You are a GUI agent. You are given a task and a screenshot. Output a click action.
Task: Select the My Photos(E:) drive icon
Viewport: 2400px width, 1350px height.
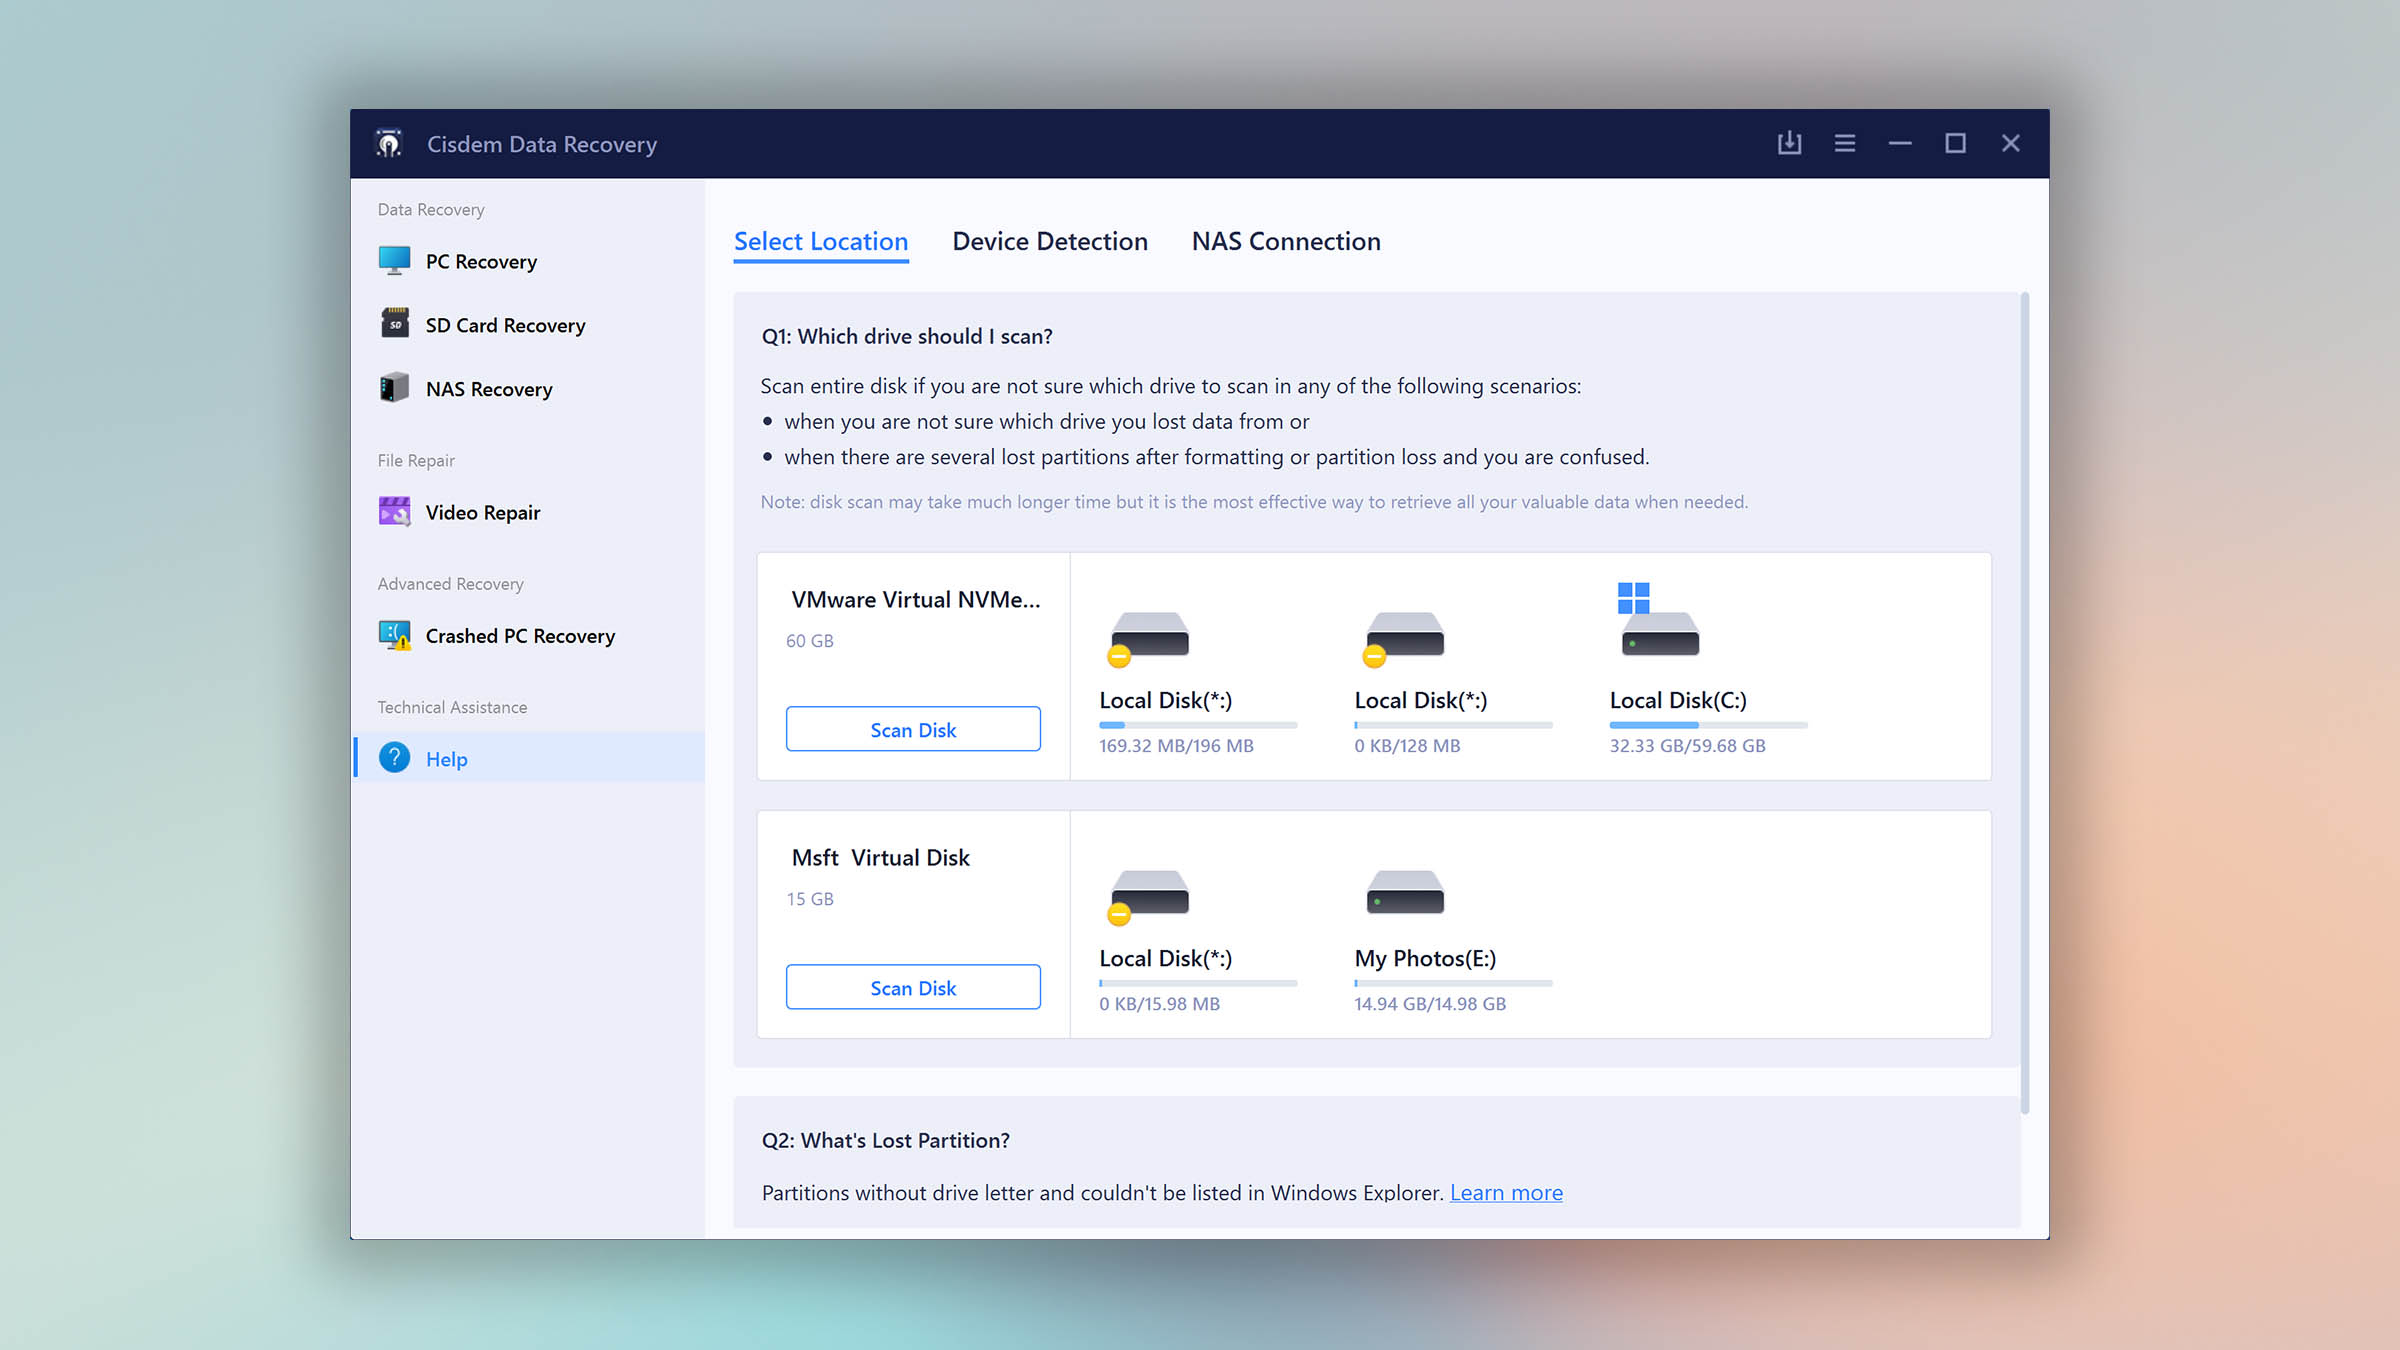point(1405,892)
